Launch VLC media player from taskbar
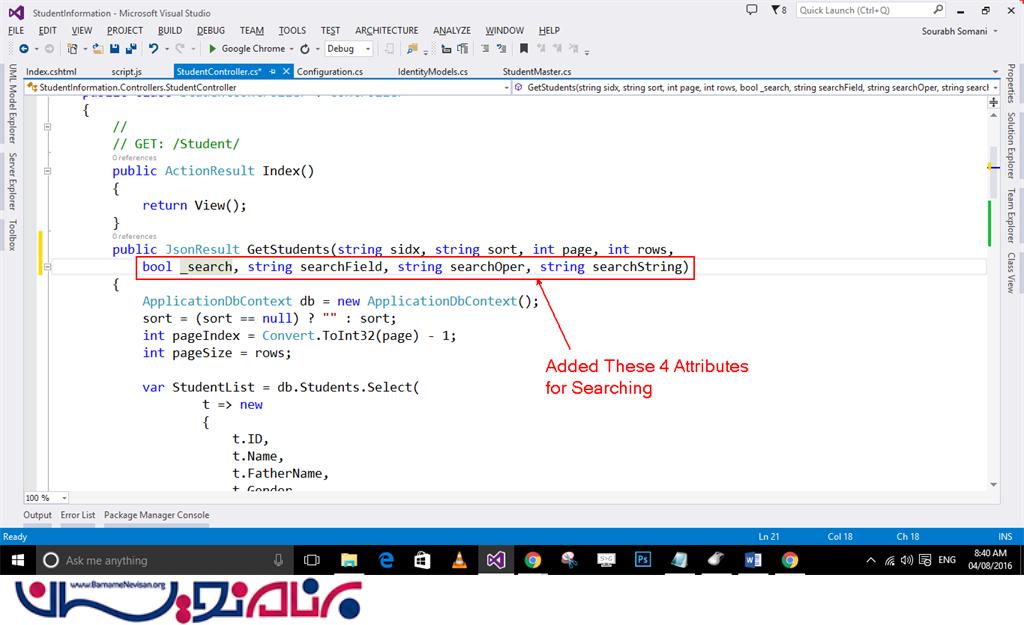This screenshot has height=625, width=1024. [459, 560]
